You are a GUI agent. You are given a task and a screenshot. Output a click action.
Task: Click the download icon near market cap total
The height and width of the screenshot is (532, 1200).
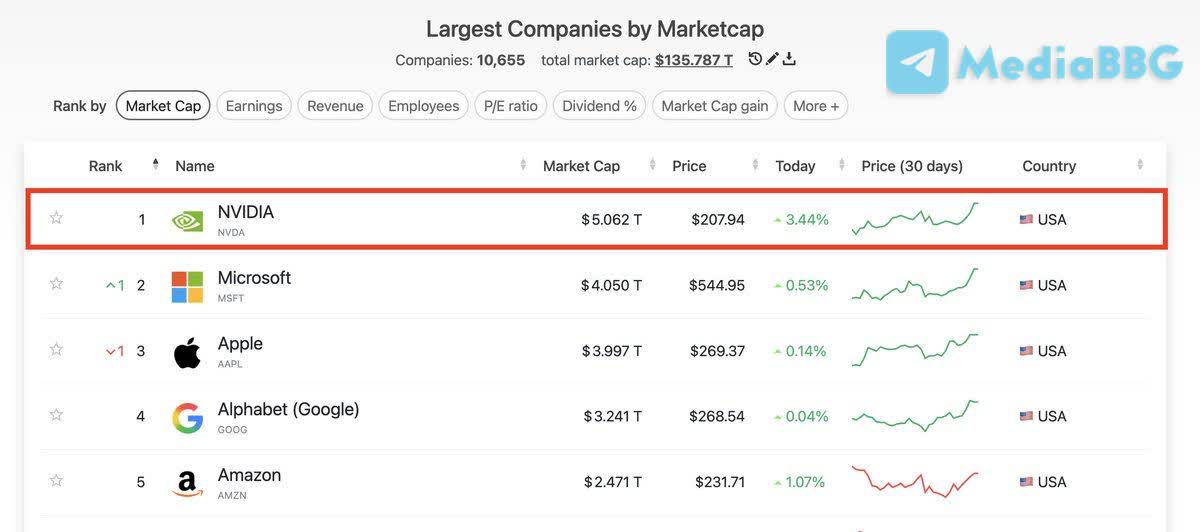coord(789,60)
